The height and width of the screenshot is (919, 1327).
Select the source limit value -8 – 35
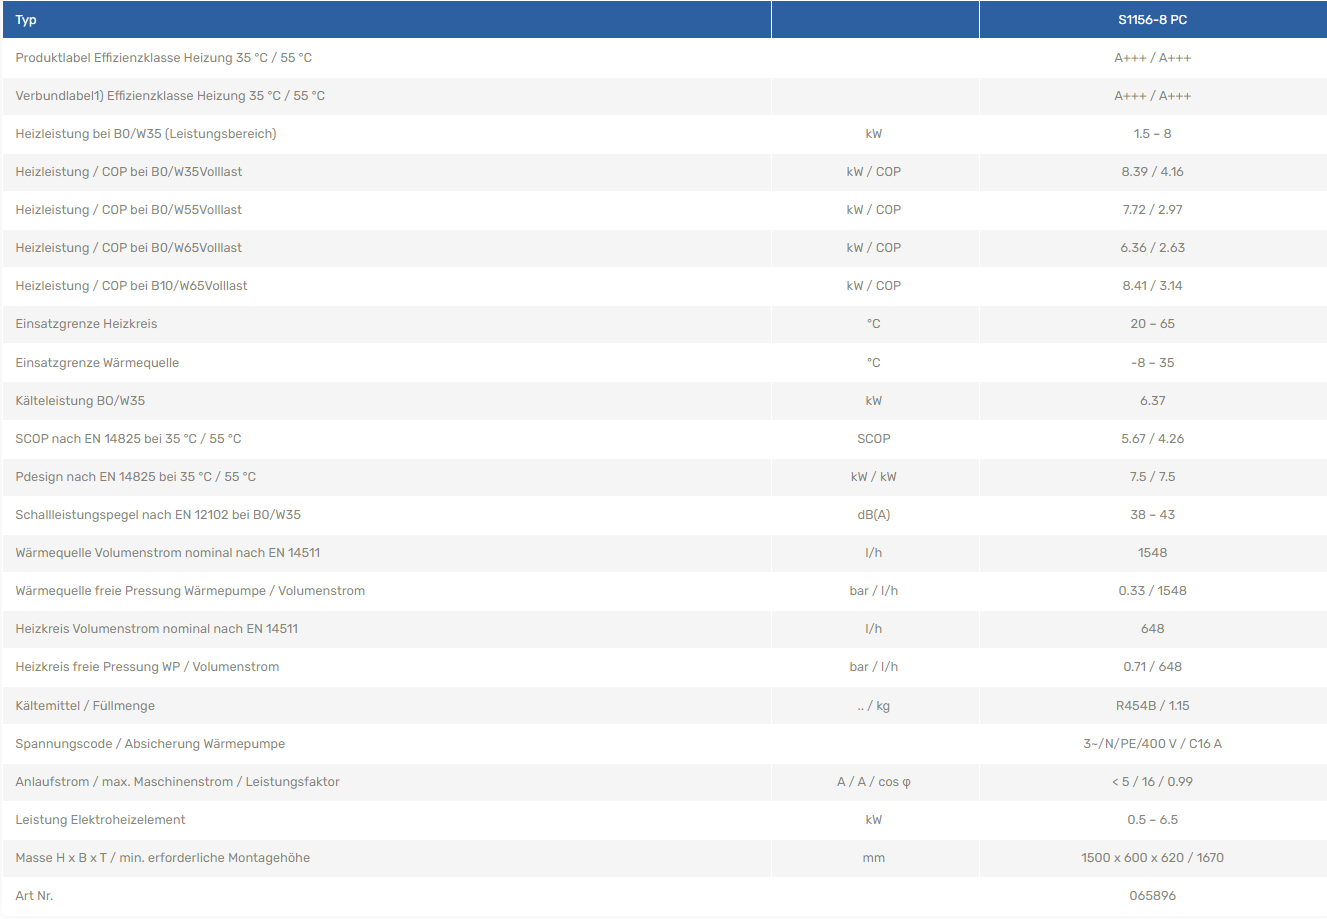point(1152,363)
